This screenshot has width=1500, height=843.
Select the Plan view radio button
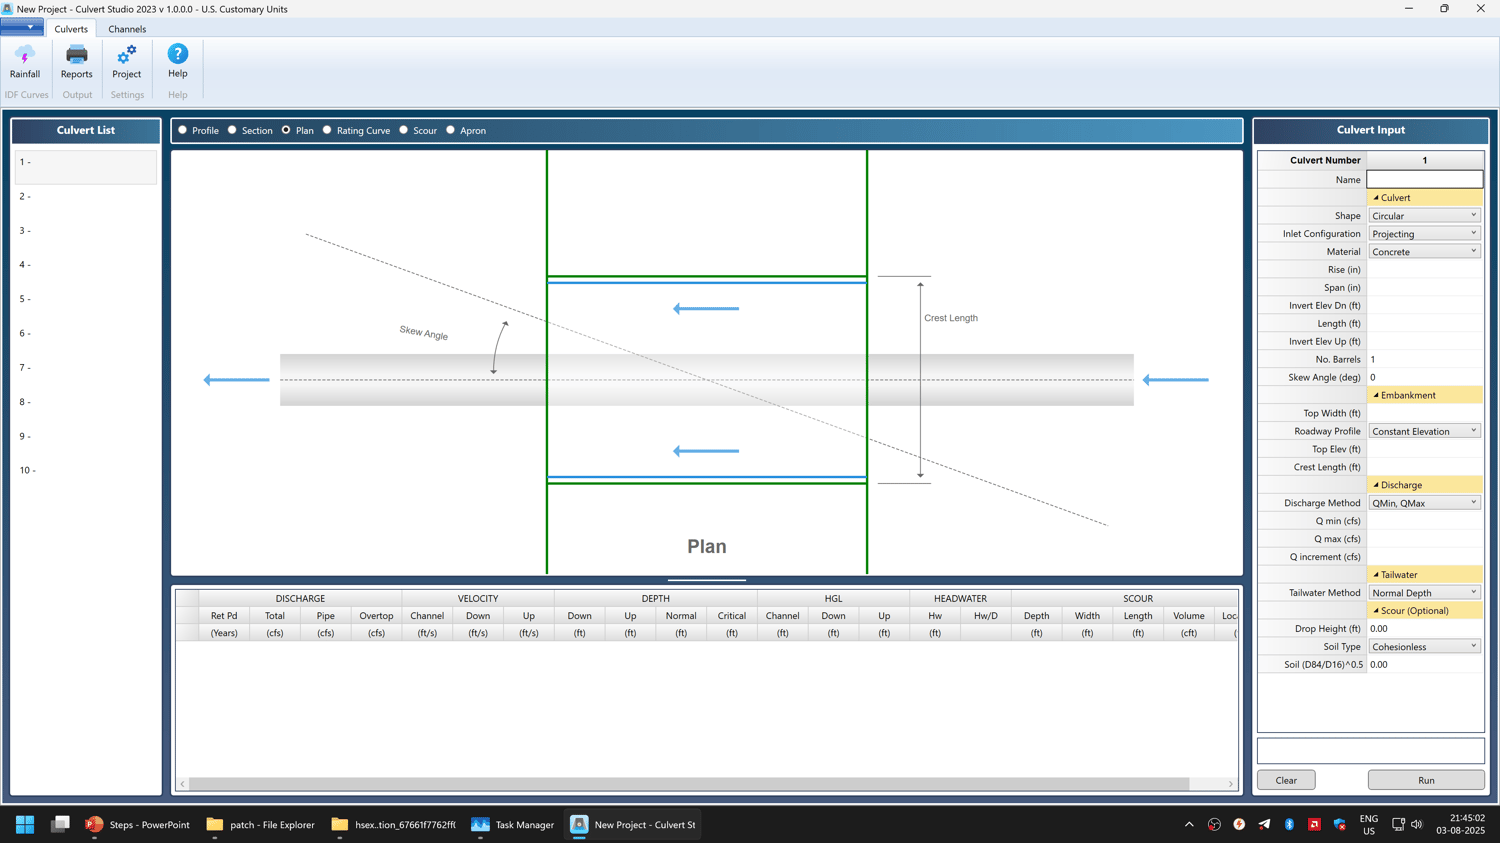(286, 130)
